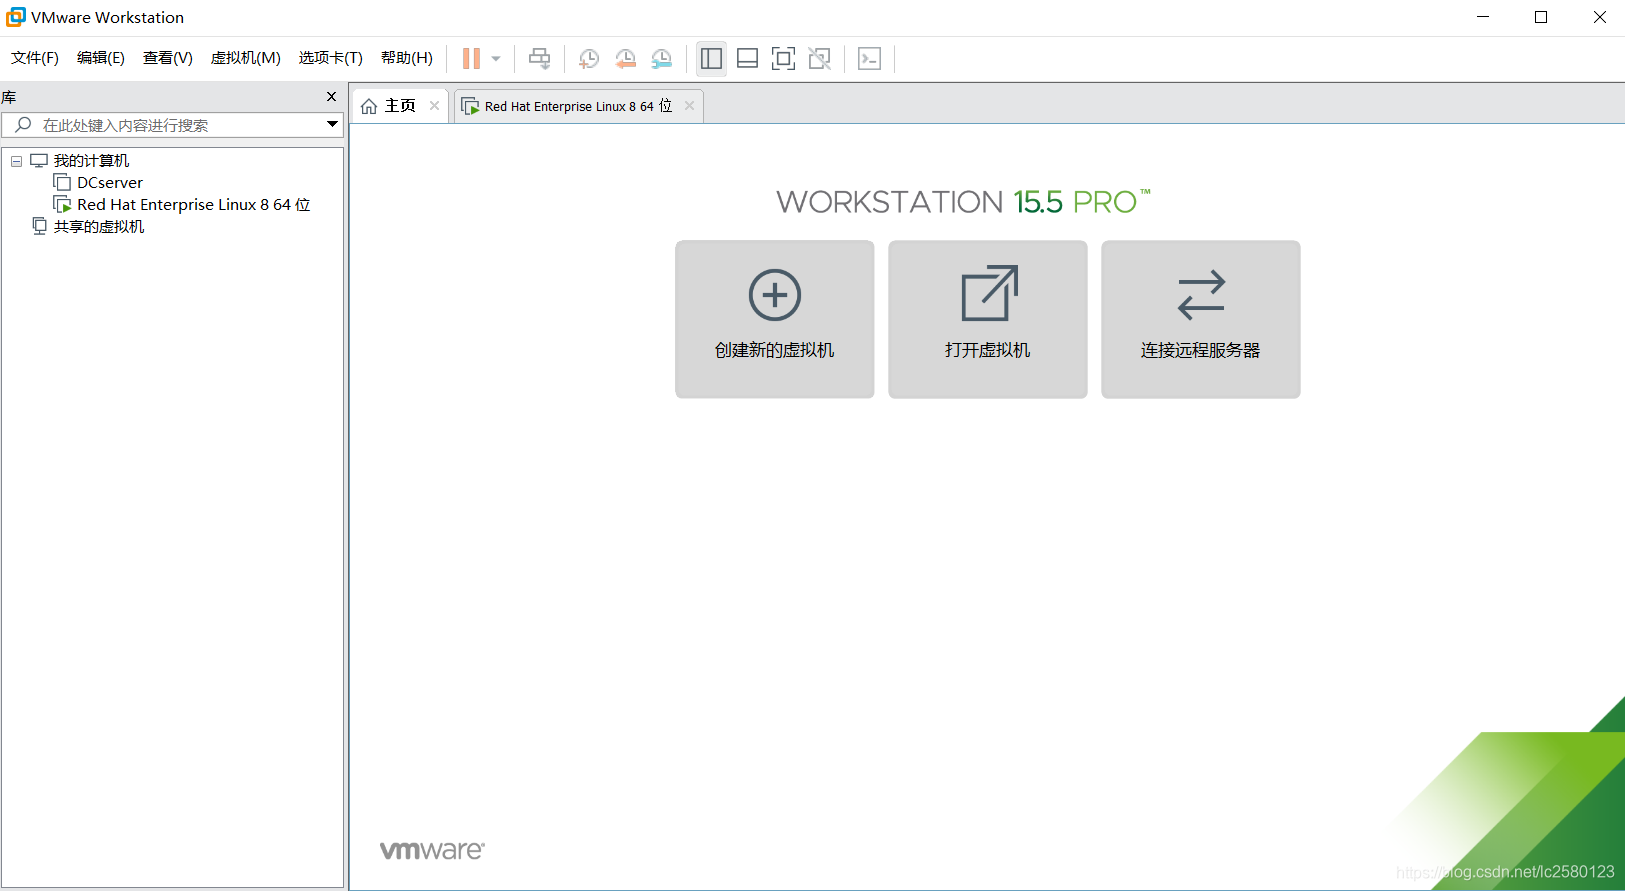Image resolution: width=1625 pixels, height=891 pixels.
Task: Select Red Hat Enterprise Linux 8 in library tree
Action: pos(194,205)
